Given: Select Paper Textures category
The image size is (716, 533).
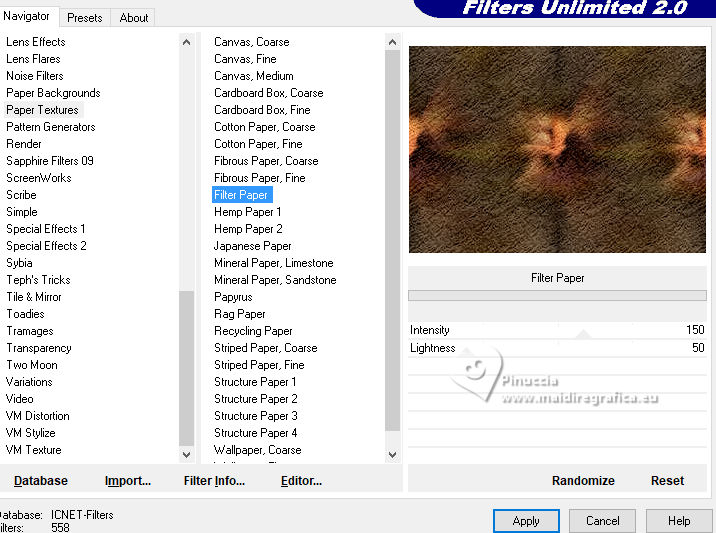Looking at the screenshot, I should point(42,110).
